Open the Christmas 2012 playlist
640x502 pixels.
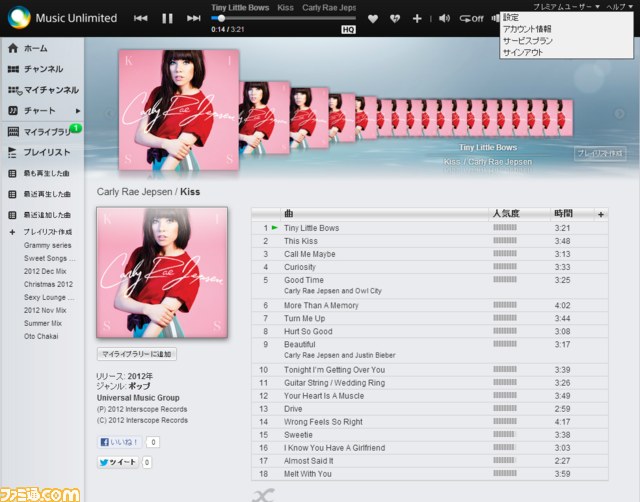tap(48, 284)
